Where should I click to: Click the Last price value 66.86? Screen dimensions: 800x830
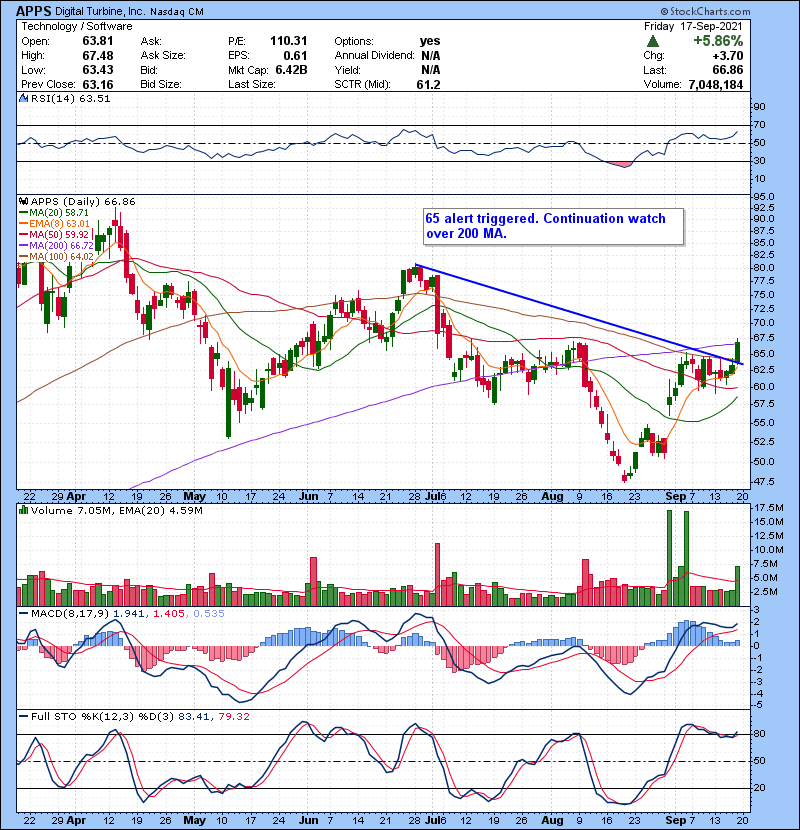727,70
